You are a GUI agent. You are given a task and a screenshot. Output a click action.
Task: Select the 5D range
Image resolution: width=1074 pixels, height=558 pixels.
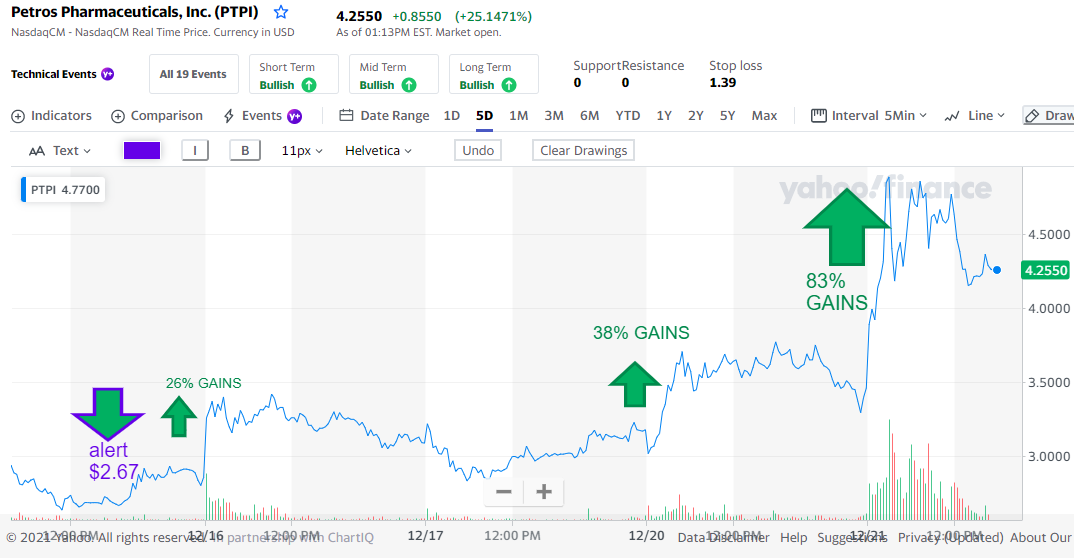coord(484,116)
